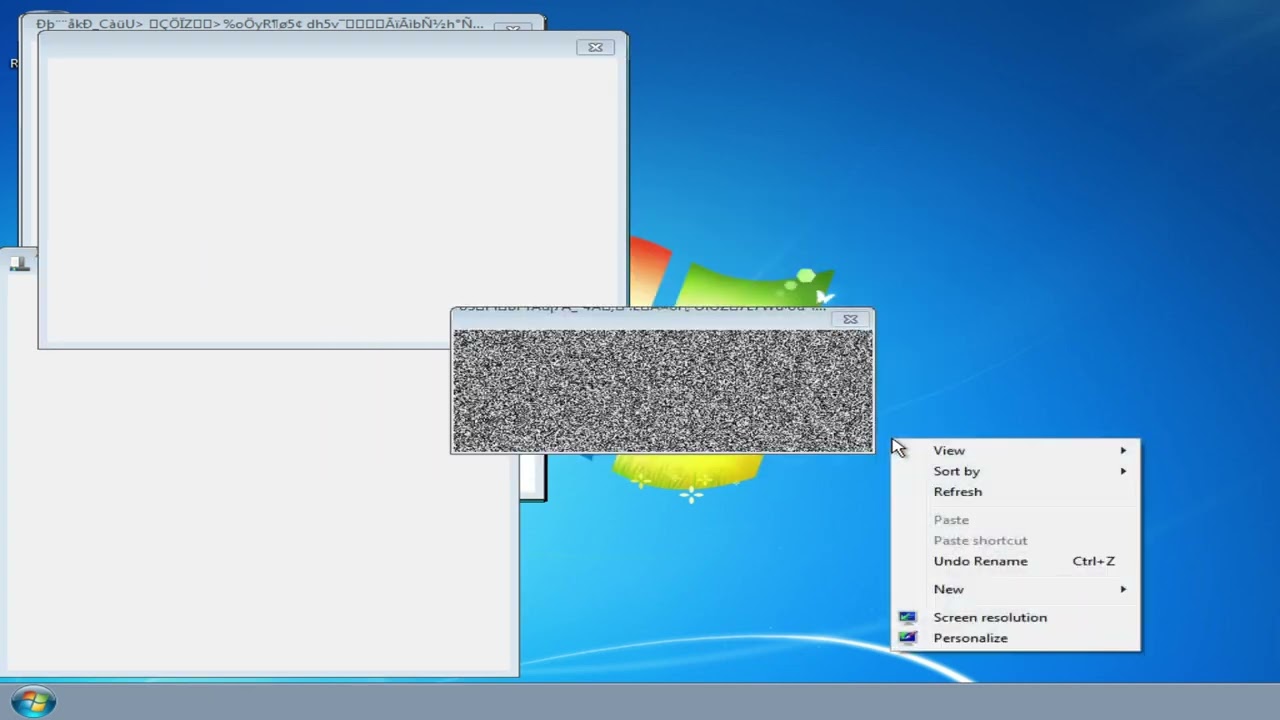Click the small icon in lower-left window's title bar
Viewport: 1280px width, 720px height.
click(19, 263)
